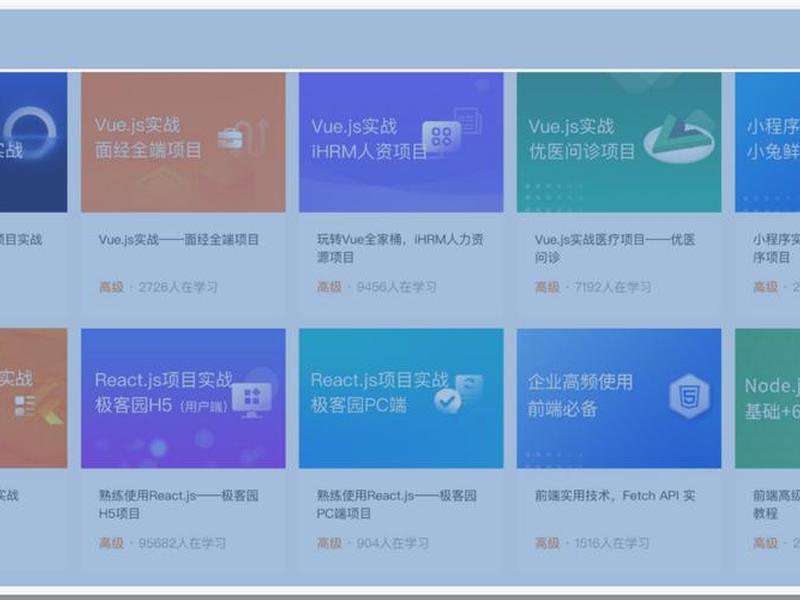Open link 前端实用技术，Fetch API 实
The image size is (800, 600).
[x=615, y=495]
